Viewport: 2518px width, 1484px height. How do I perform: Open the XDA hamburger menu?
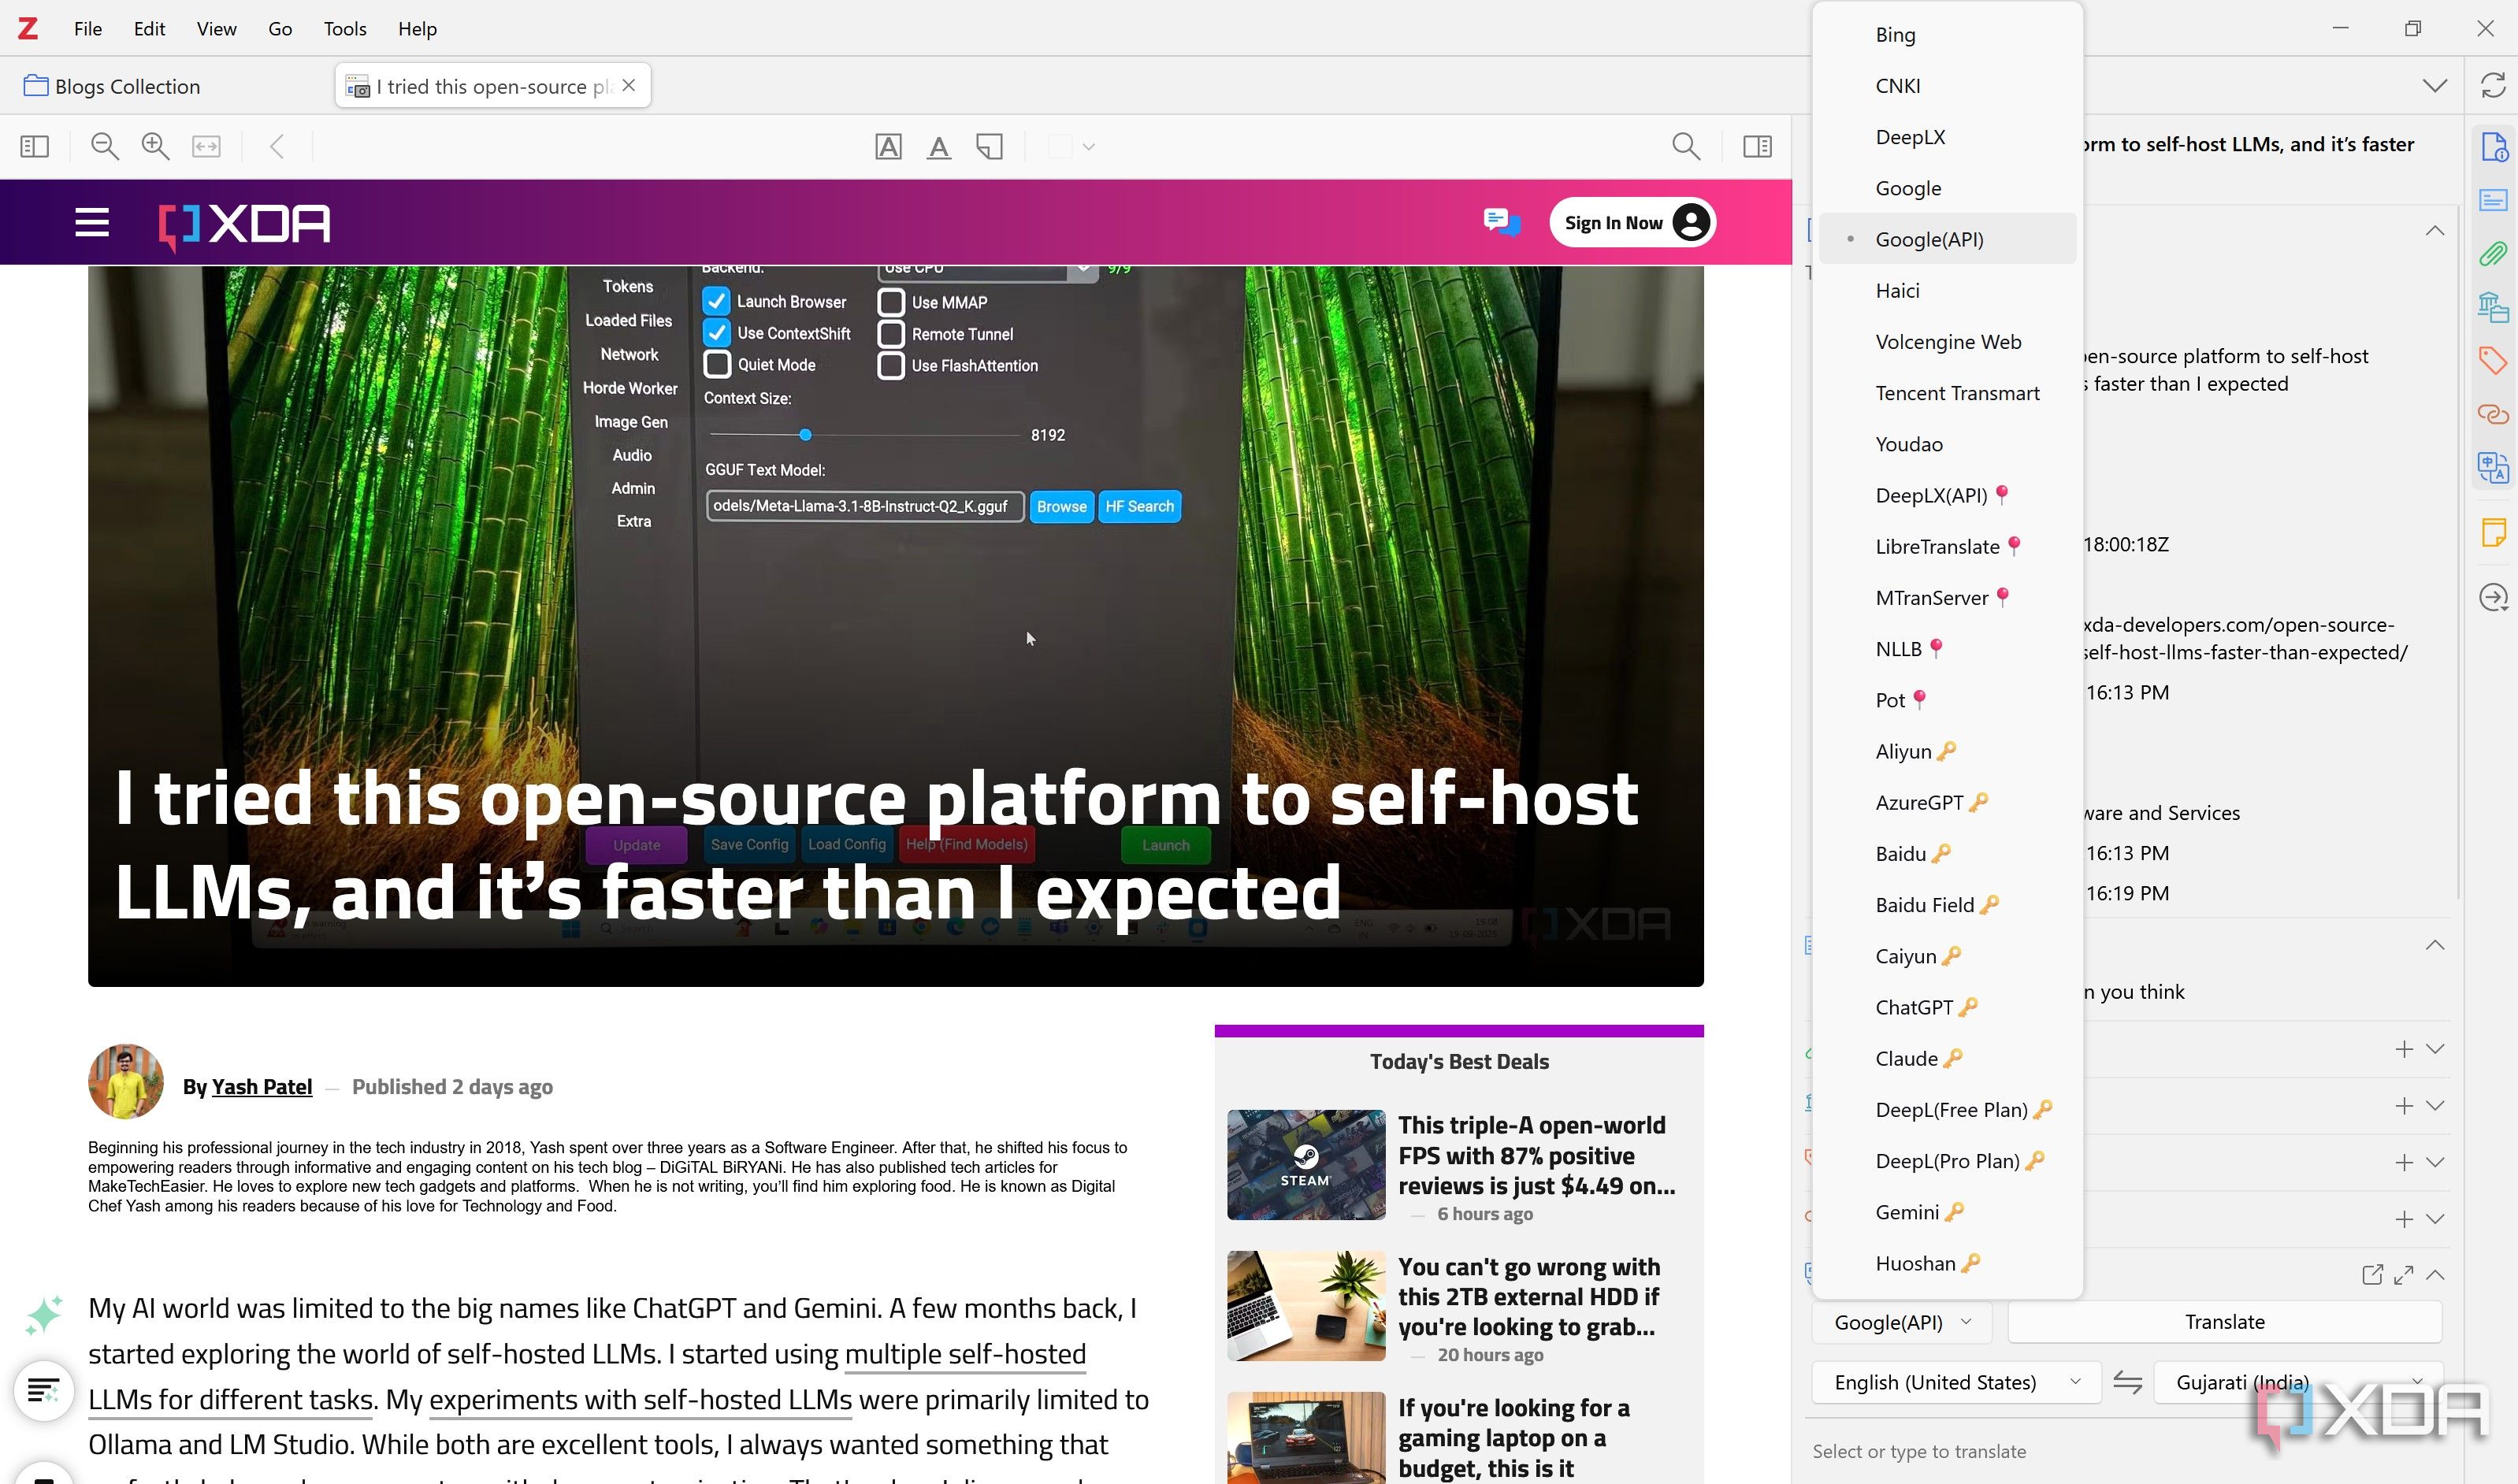[92, 222]
